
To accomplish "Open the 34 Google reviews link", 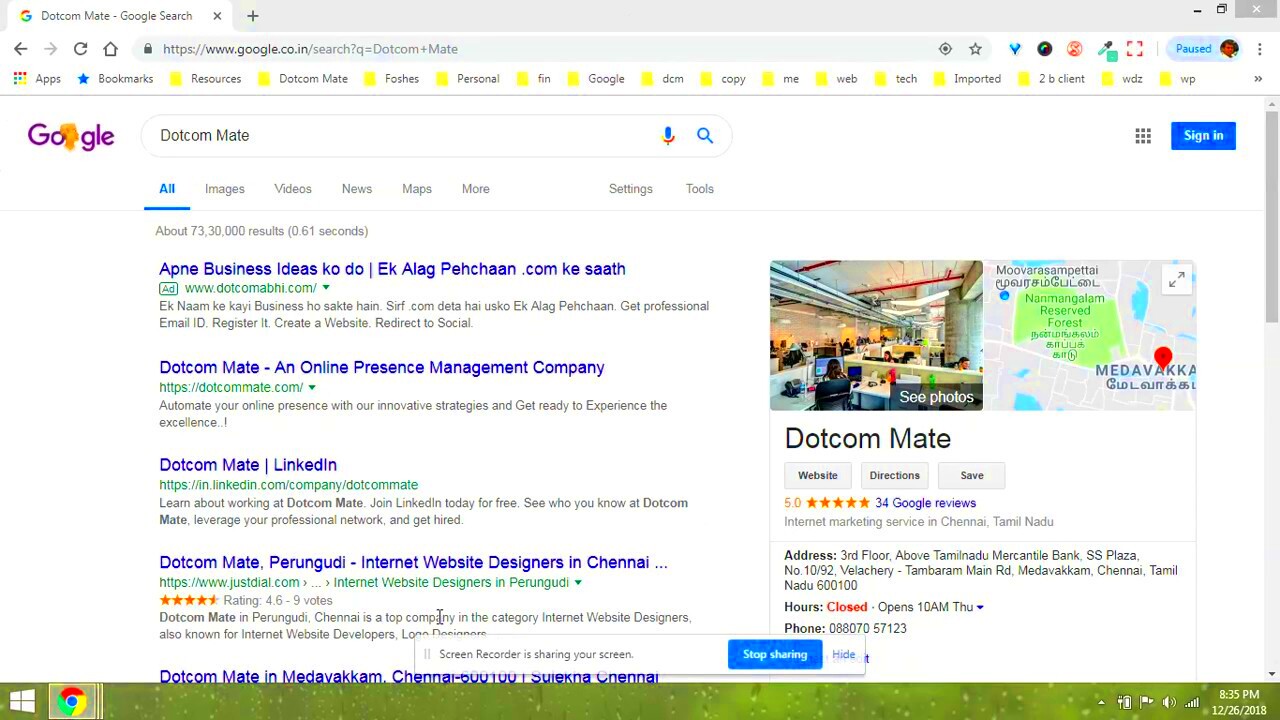I will coord(925,503).
